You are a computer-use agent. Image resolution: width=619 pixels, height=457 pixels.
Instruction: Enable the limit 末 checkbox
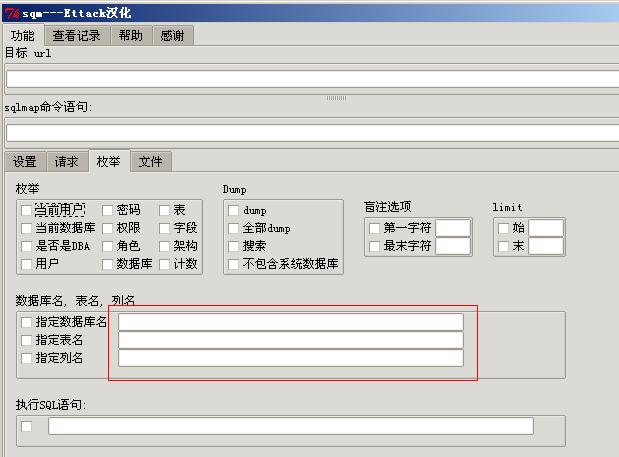(x=503, y=246)
